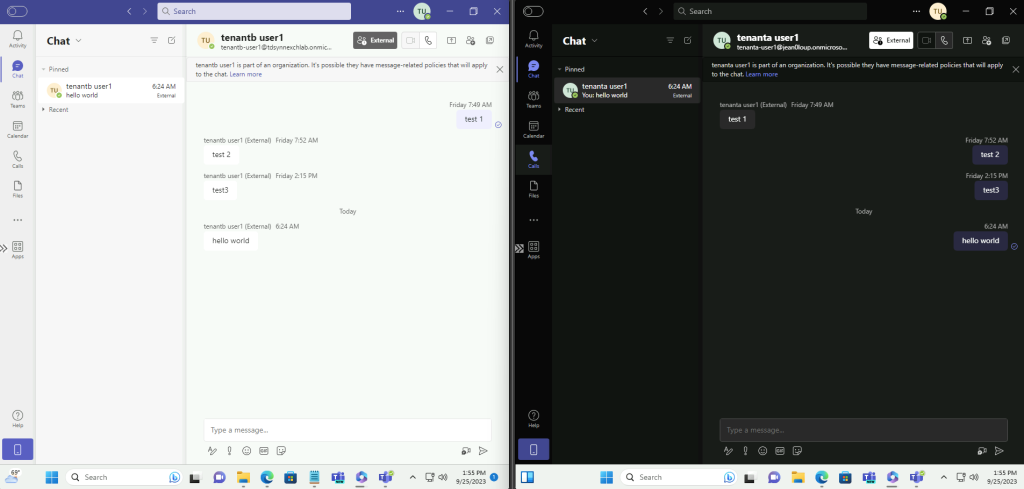
Task: Open profile avatar menu in dark-theme window
Action: pos(938,11)
